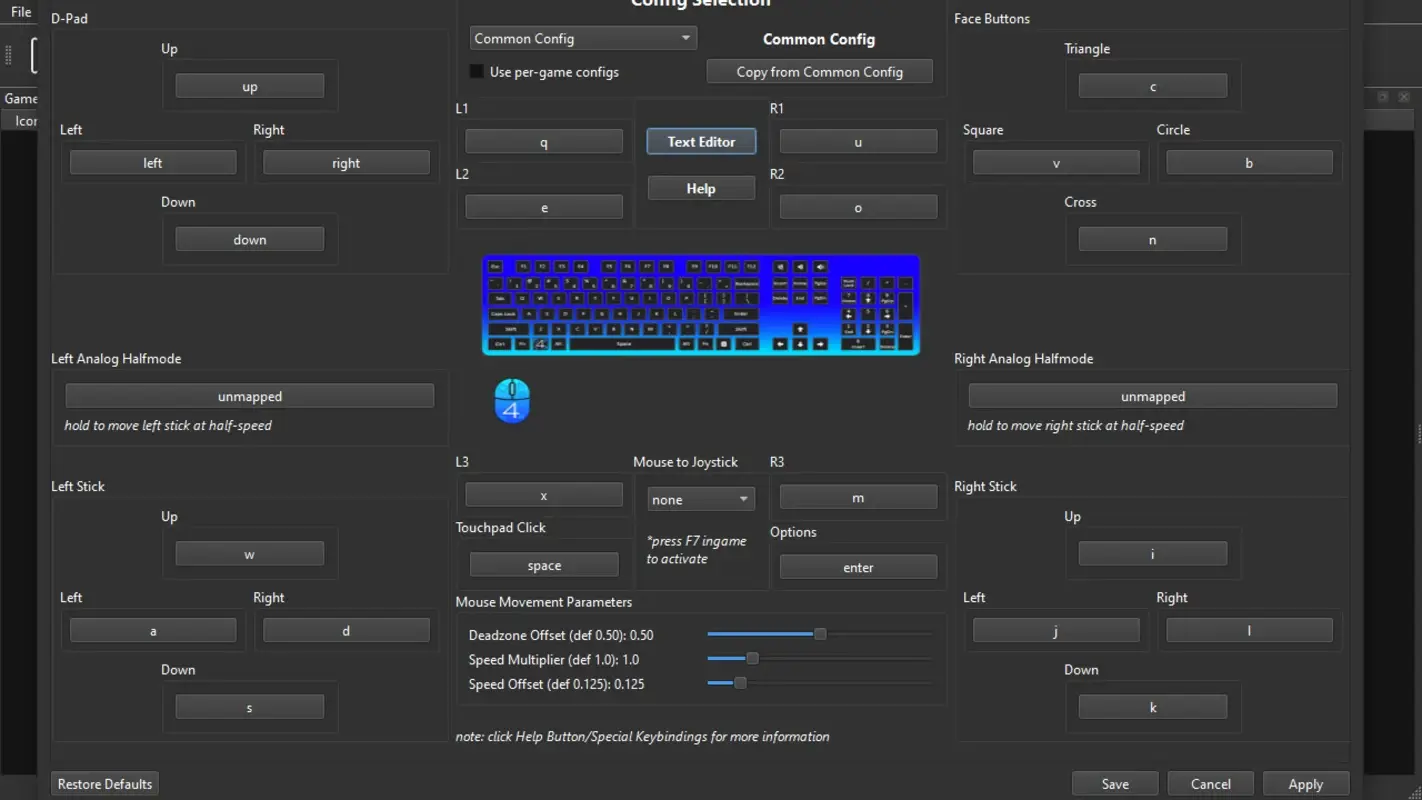Viewport: 1422px width, 800px height.
Task: Click the keyboard layout diagram
Action: tap(700, 305)
